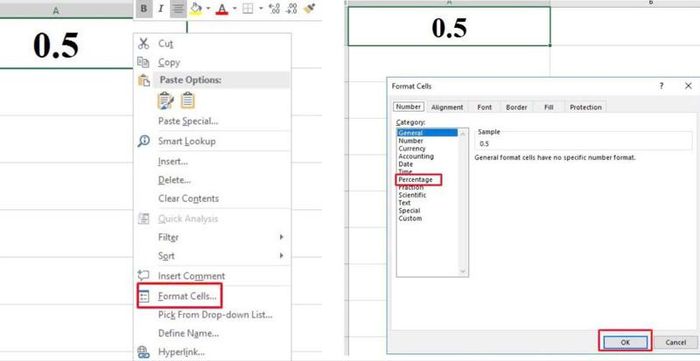Open the Protection tab
This screenshot has height=361, width=700.
586,107
